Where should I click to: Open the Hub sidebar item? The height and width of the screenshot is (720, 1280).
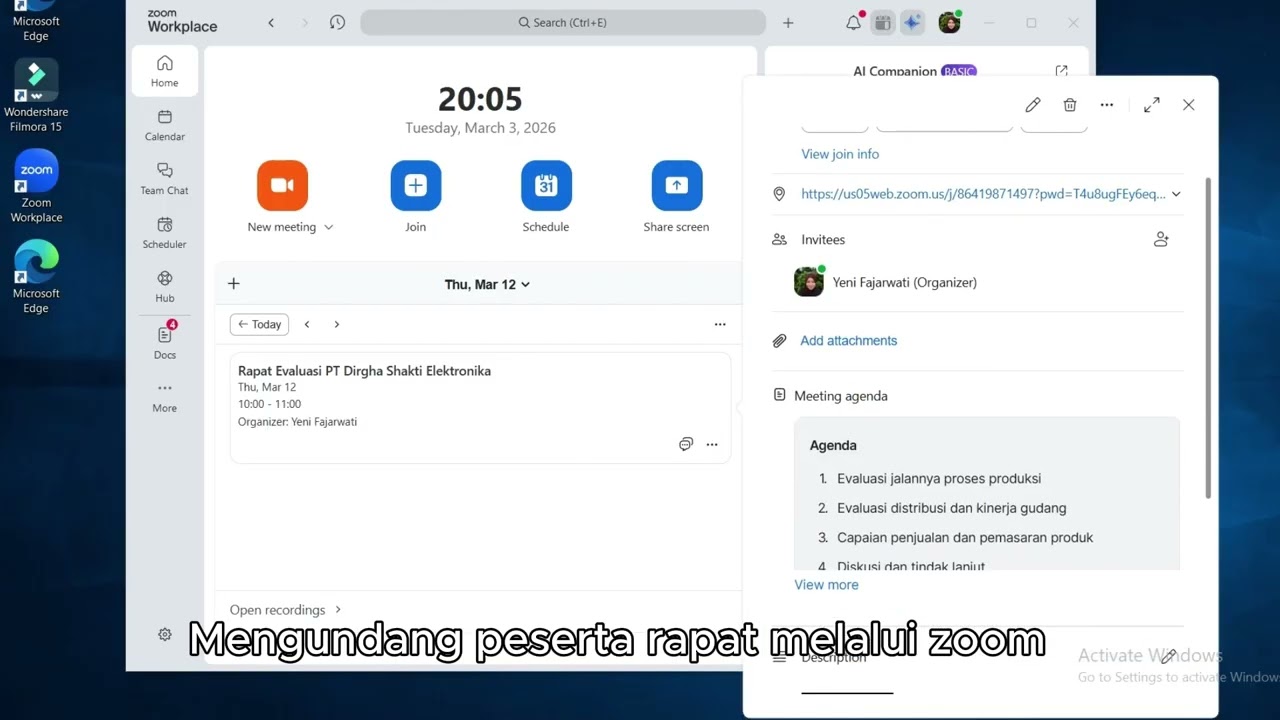165,287
